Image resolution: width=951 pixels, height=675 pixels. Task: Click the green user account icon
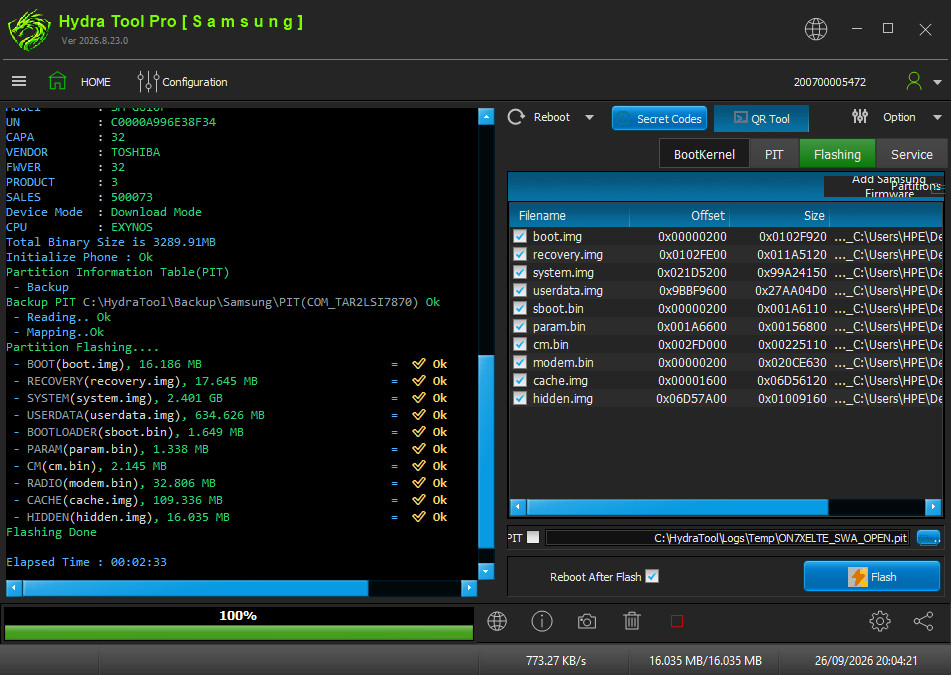(x=913, y=81)
